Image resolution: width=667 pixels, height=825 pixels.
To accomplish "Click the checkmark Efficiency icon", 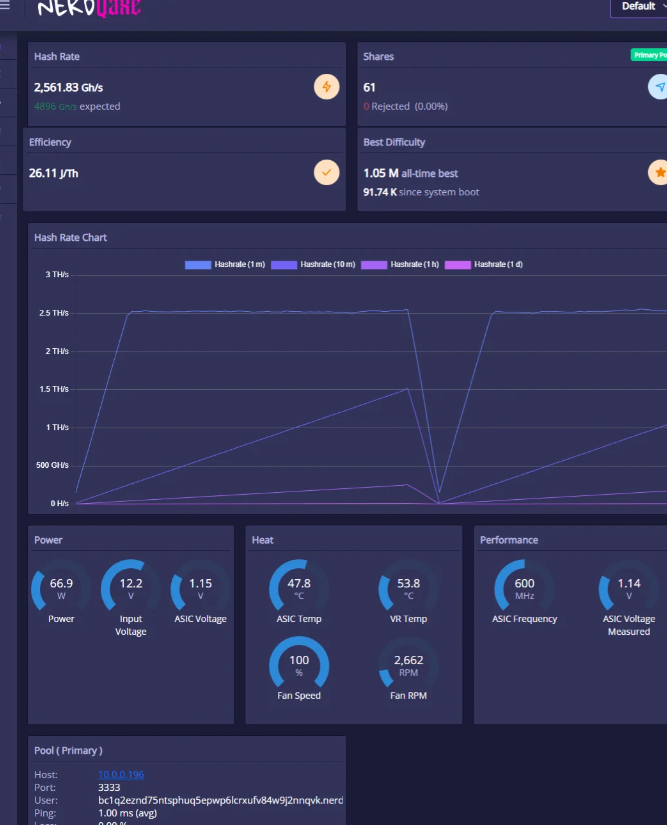I will (327, 172).
